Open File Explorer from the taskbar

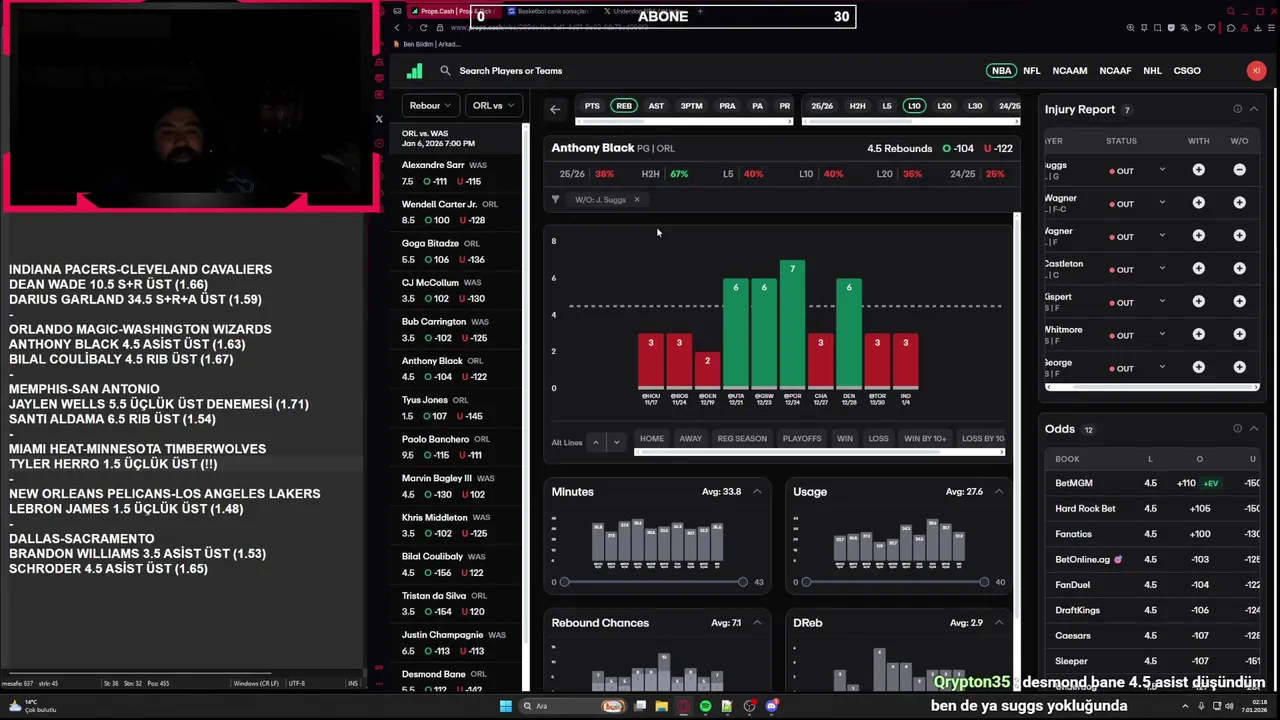(x=661, y=706)
